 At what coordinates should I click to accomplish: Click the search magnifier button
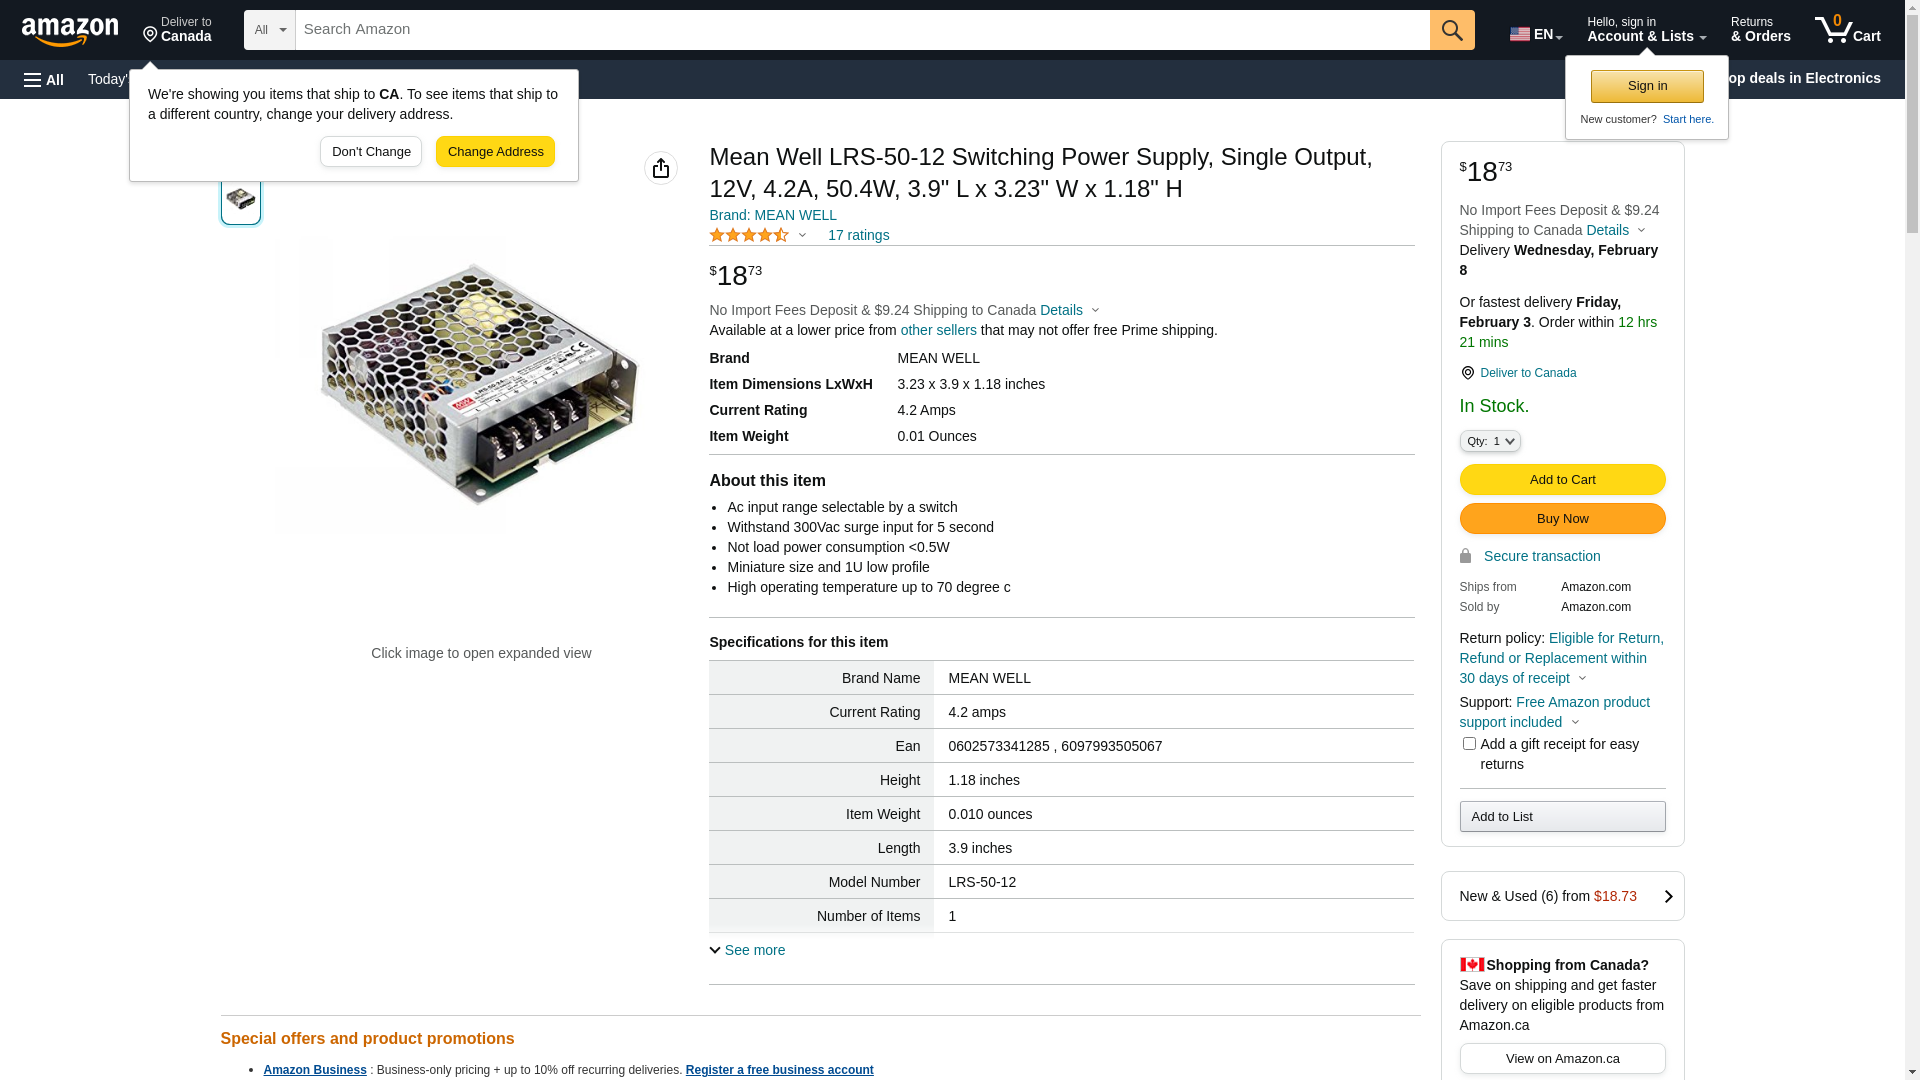coord(1452,30)
